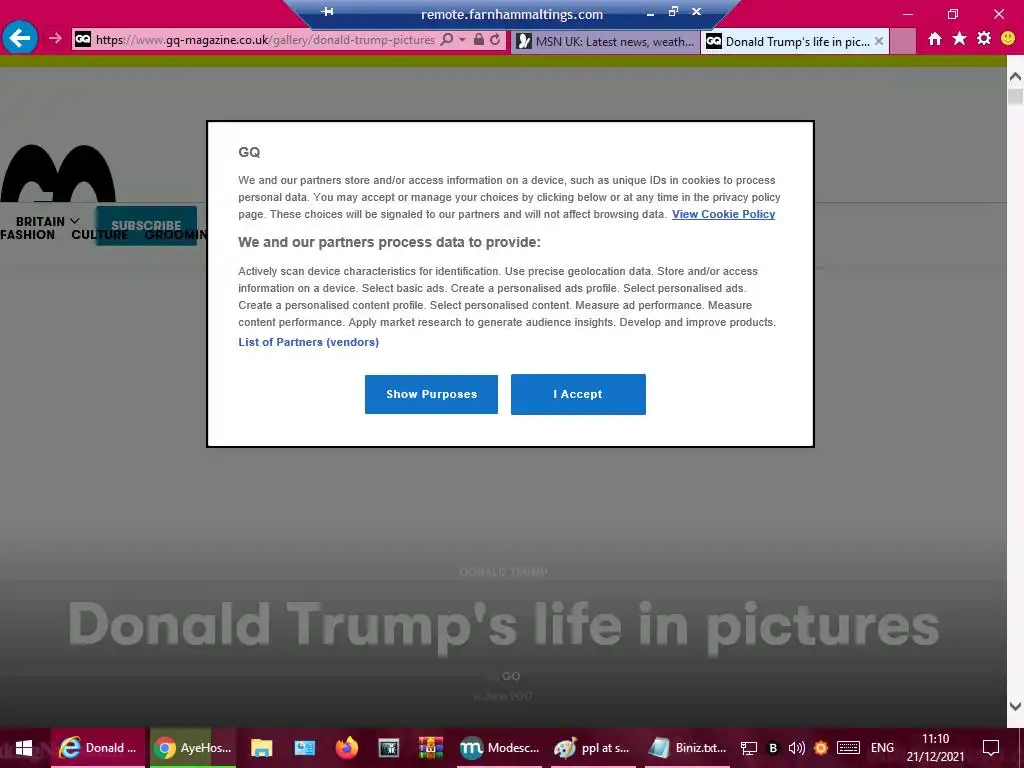The height and width of the screenshot is (768, 1024).
Task: Refresh the page with the reload icon
Action: pos(495,39)
